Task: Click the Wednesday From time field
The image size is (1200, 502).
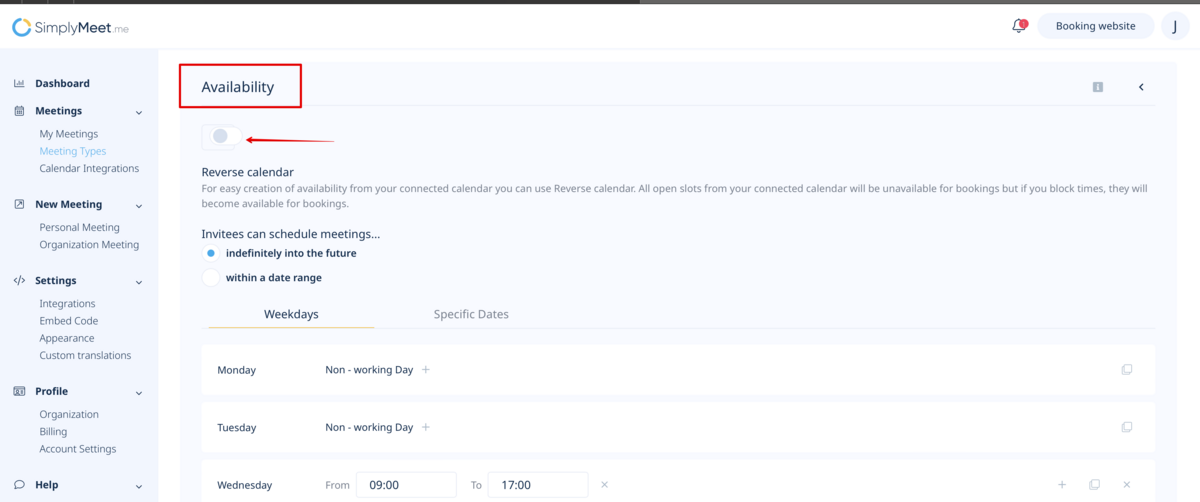Action: pos(406,485)
